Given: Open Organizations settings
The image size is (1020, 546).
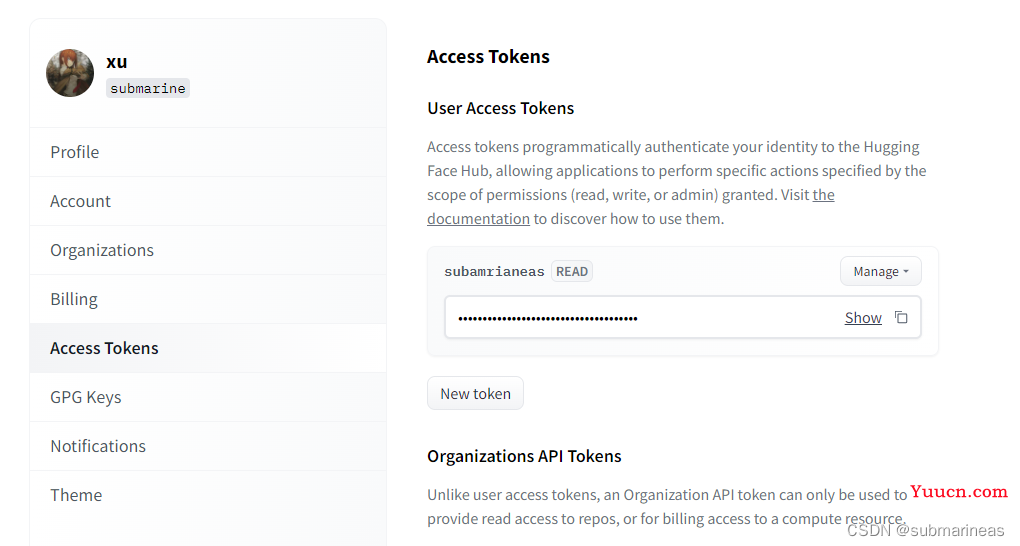Looking at the screenshot, I should (x=208, y=251).
